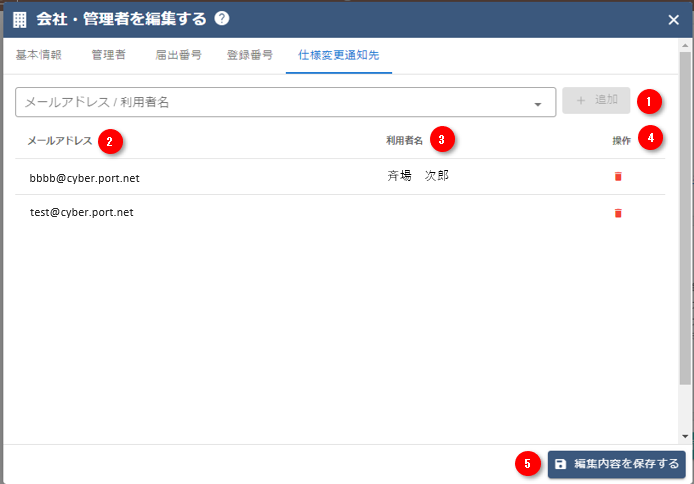Close the 会社・管理者を編集する dialog

pyautogui.click(x=673, y=19)
